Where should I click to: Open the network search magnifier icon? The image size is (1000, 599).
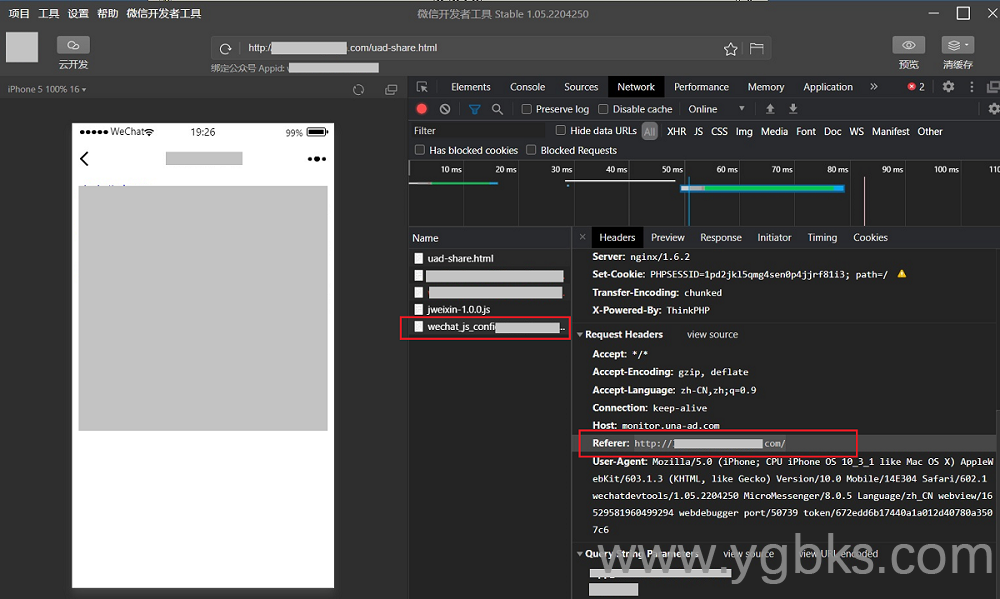[497, 109]
